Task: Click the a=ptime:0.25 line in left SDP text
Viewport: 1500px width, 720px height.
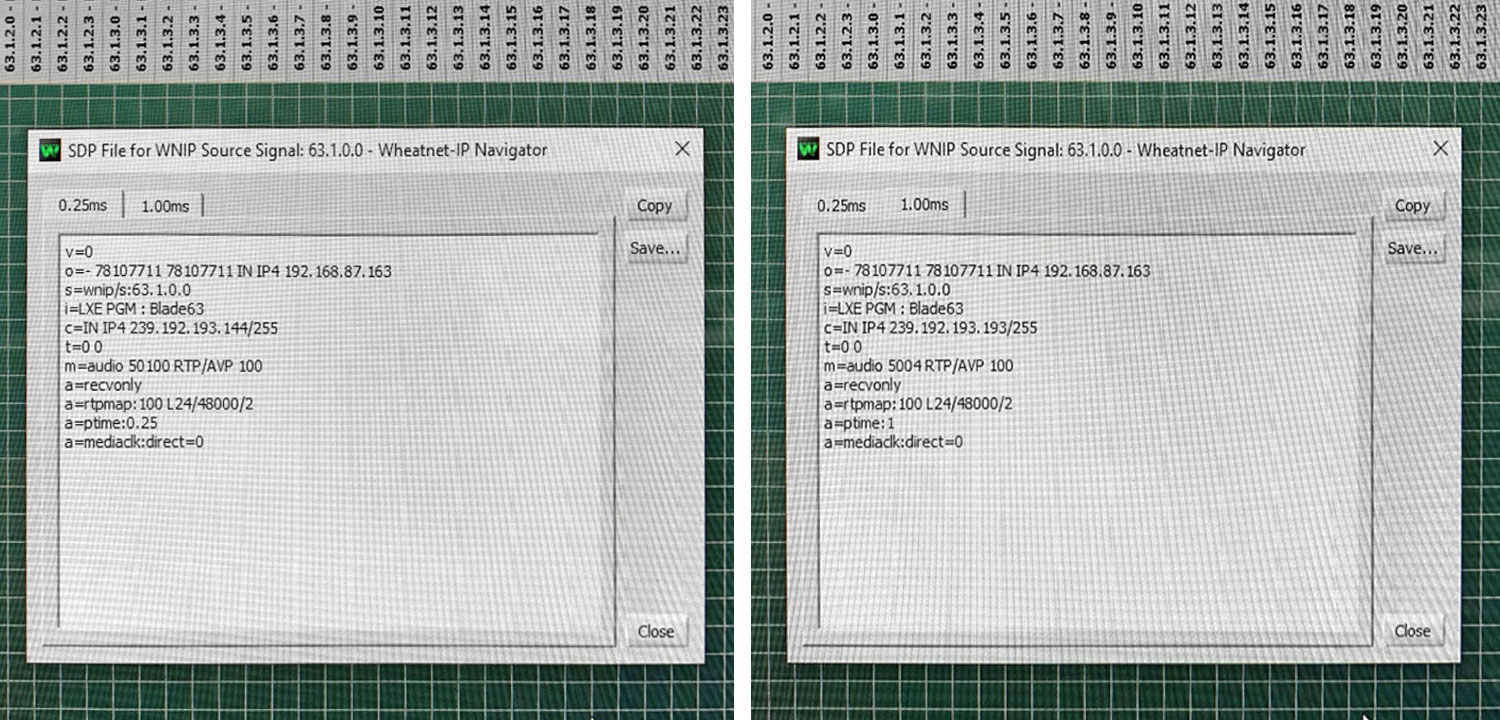Action: pos(111,423)
